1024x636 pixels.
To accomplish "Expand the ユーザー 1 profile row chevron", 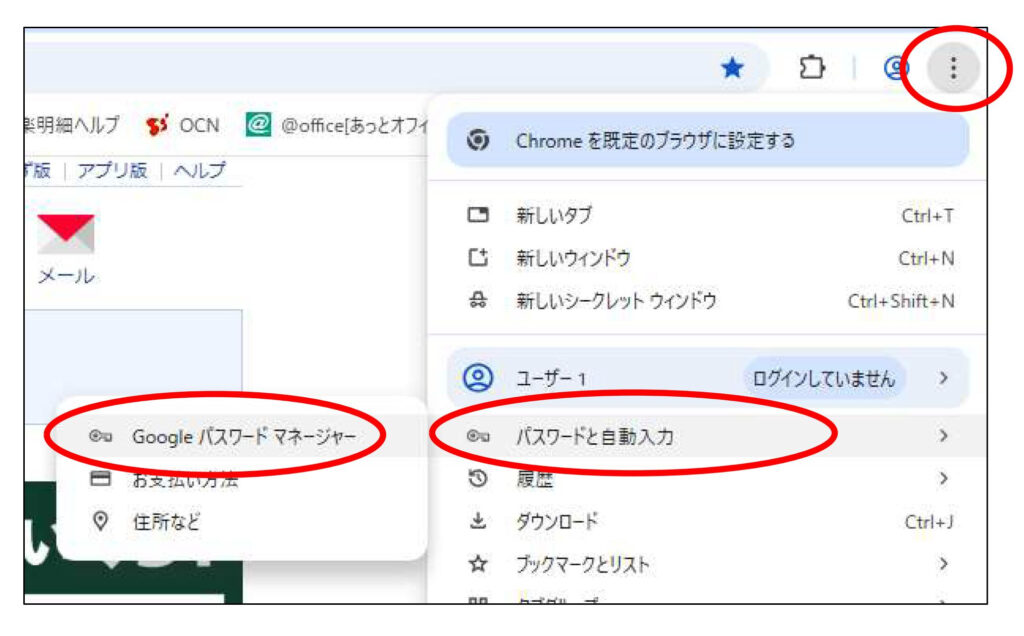I will (x=943, y=379).
